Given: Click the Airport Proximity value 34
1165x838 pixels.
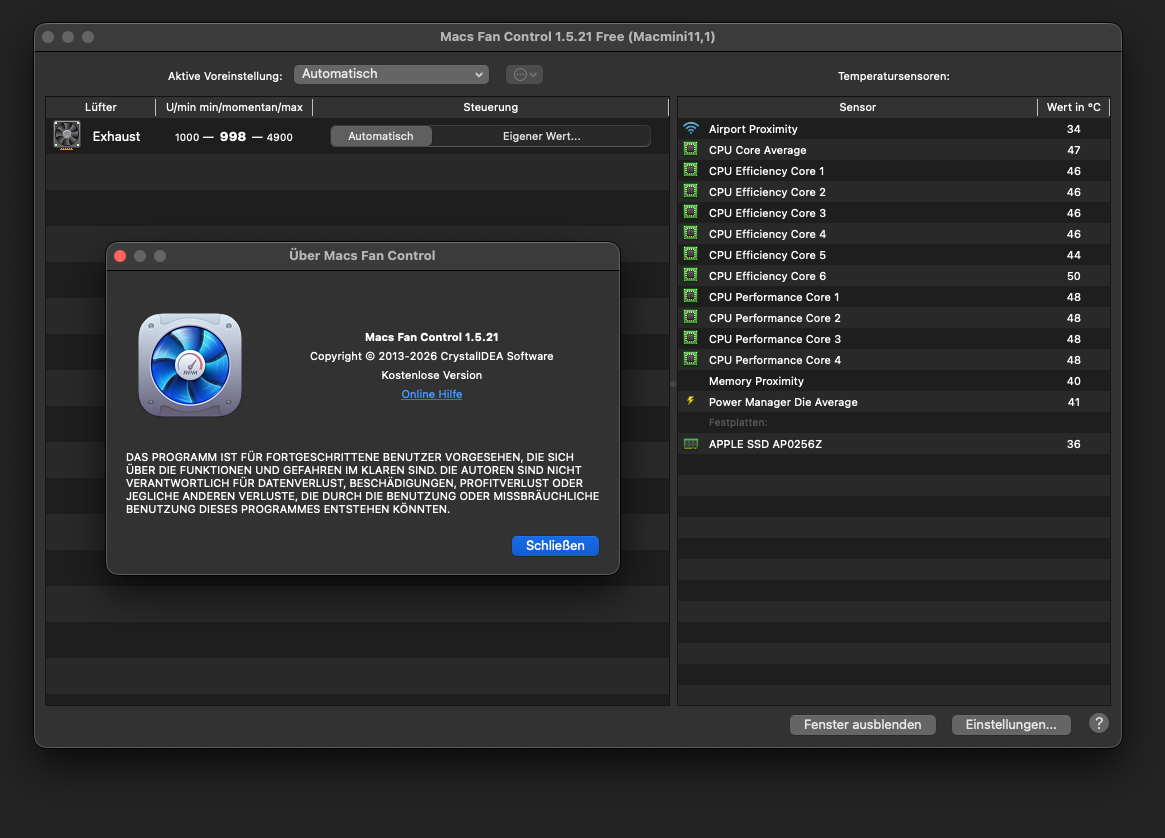Looking at the screenshot, I should click(1074, 129).
